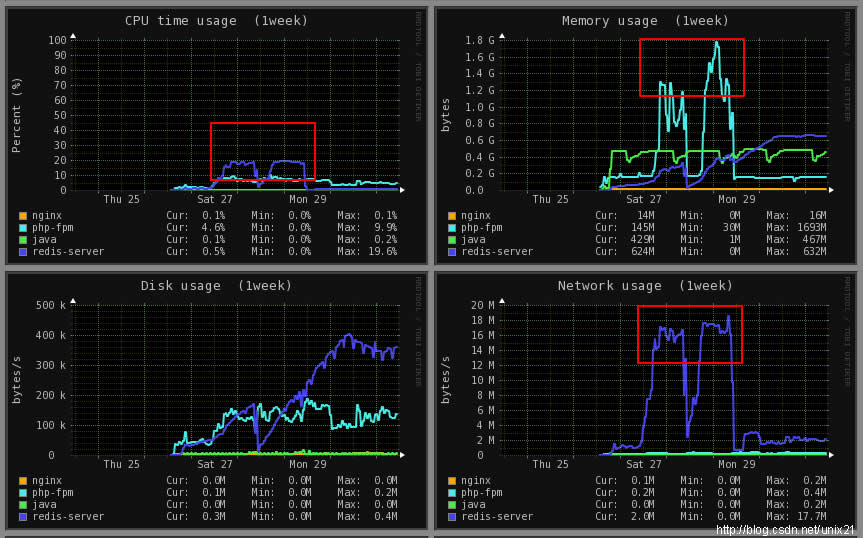Image resolution: width=863 pixels, height=538 pixels.
Task: Click the nginx orange swatch in Memory legend
Action: 452,216
